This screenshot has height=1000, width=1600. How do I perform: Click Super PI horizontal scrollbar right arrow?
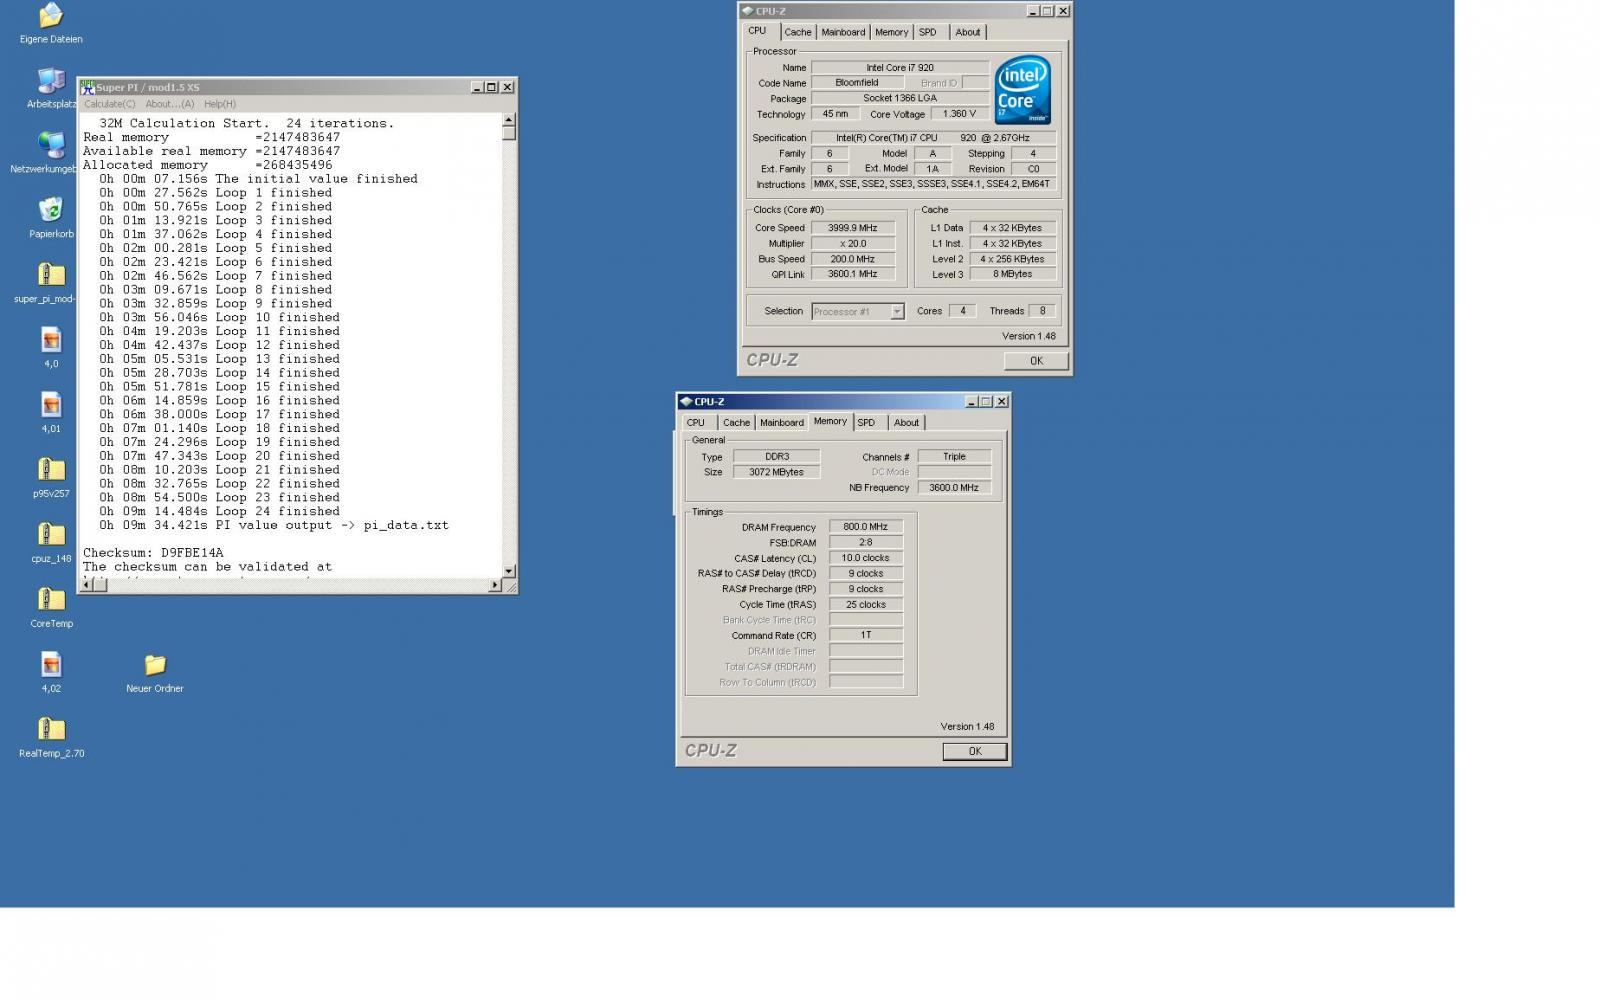click(x=494, y=585)
